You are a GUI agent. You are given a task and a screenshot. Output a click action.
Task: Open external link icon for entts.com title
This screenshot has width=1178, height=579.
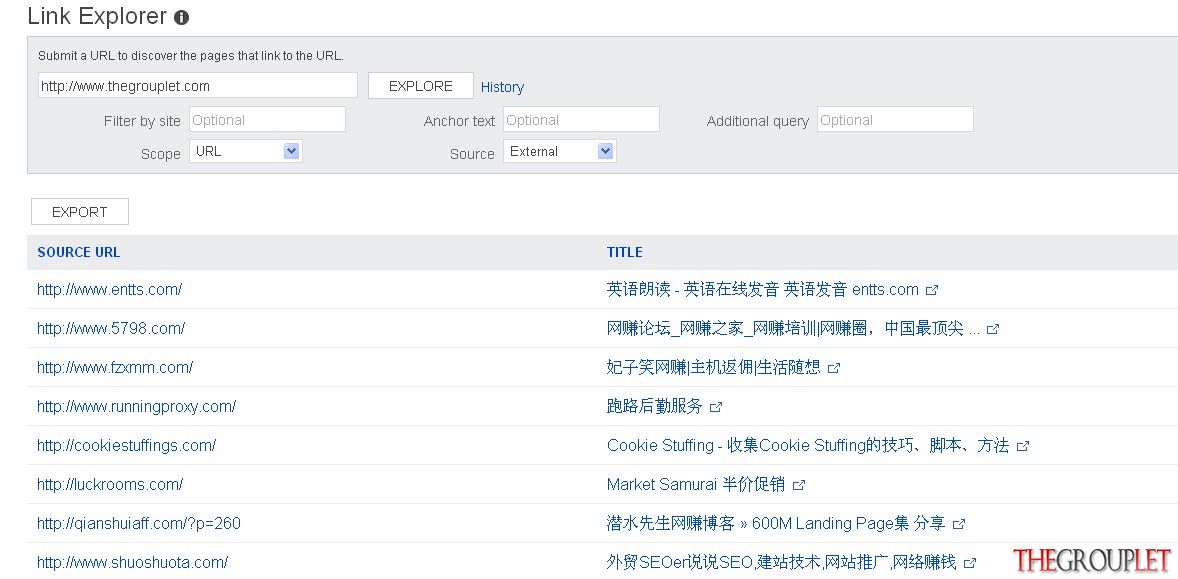[932, 290]
